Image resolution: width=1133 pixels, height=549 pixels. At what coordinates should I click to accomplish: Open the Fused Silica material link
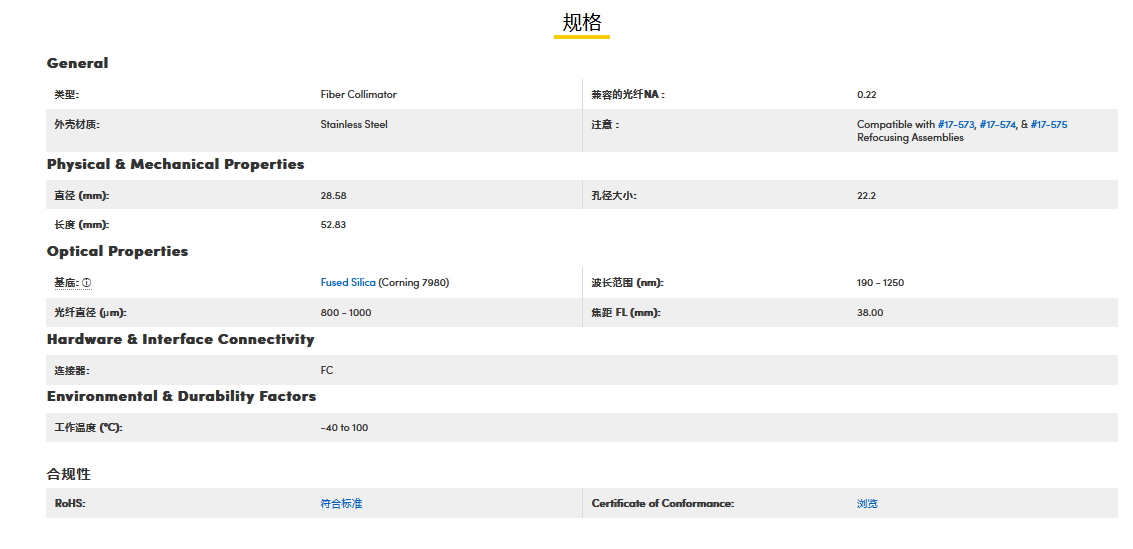coord(348,283)
